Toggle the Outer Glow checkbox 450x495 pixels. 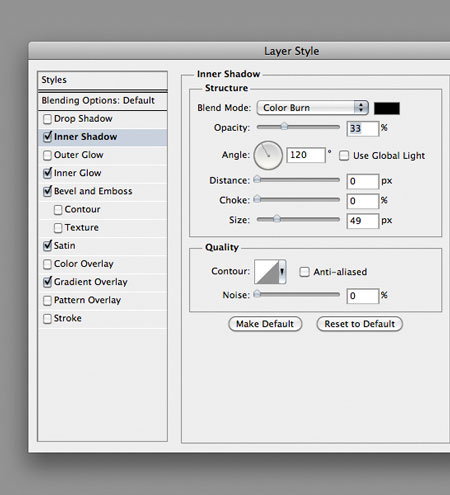[x=48, y=155]
